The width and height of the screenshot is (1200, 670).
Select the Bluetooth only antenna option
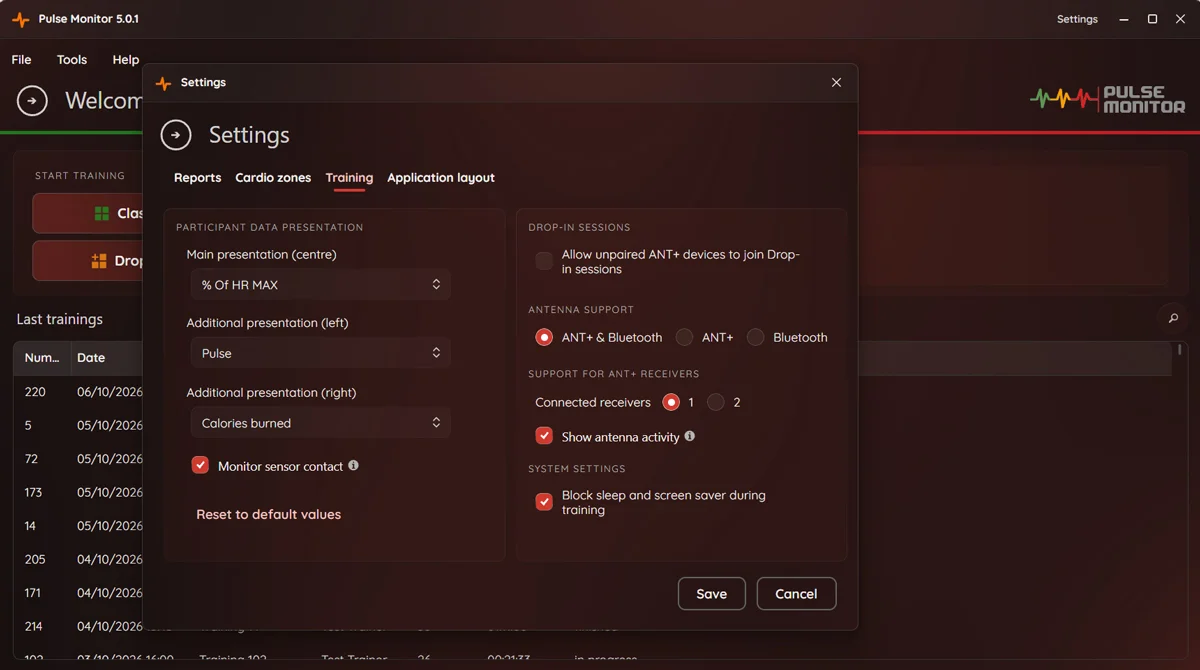pyautogui.click(x=756, y=338)
